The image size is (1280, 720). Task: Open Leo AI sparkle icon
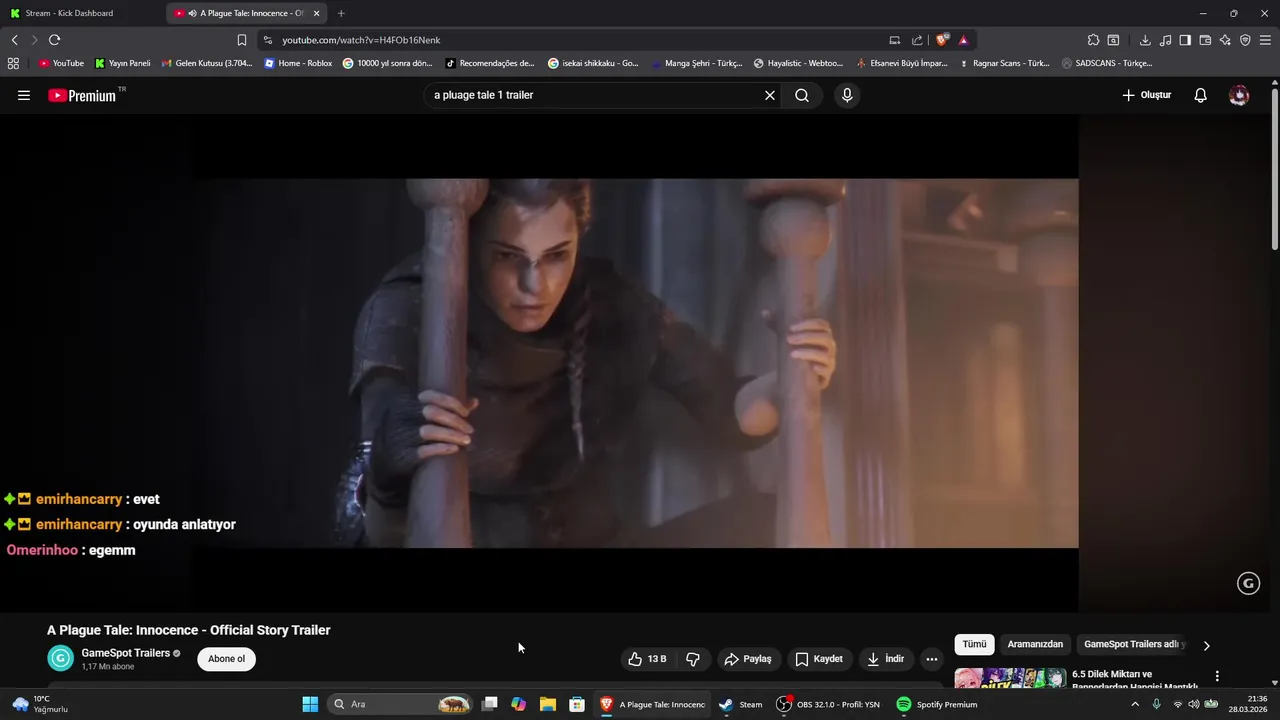point(1225,40)
